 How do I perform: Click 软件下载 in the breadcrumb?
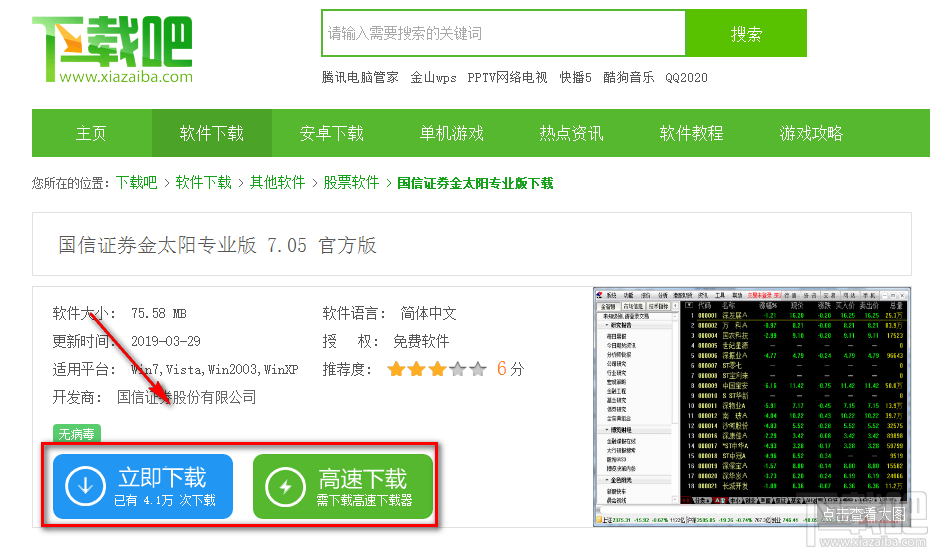click(x=203, y=183)
